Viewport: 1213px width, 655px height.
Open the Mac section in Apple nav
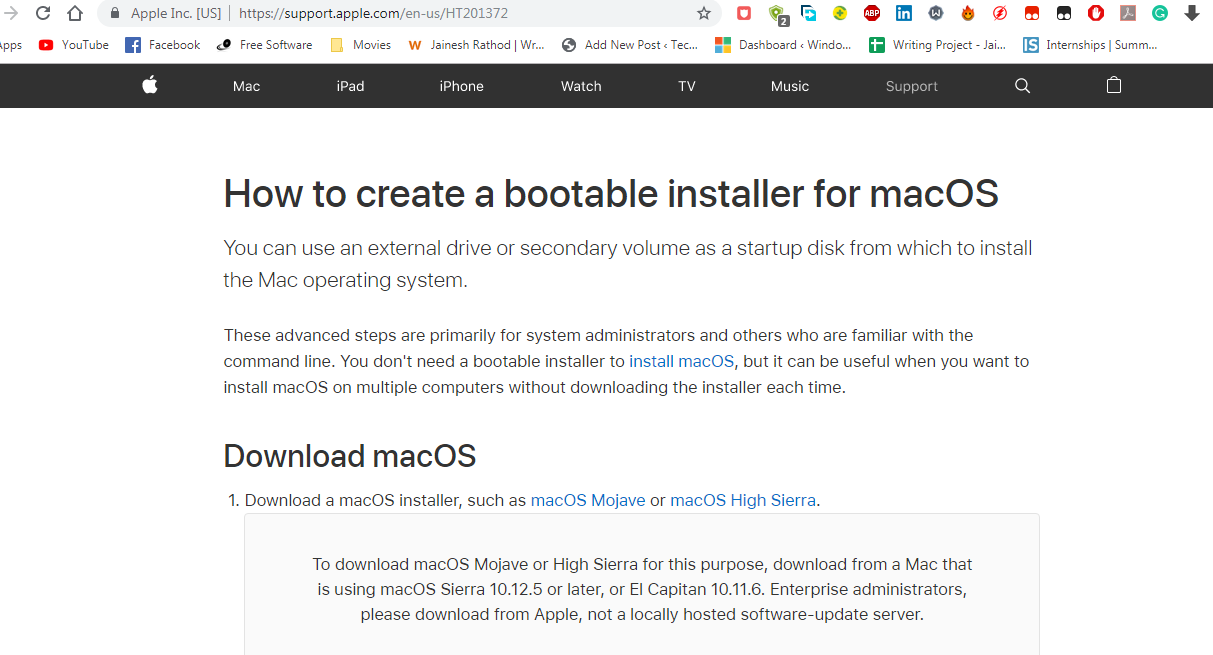click(247, 86)
